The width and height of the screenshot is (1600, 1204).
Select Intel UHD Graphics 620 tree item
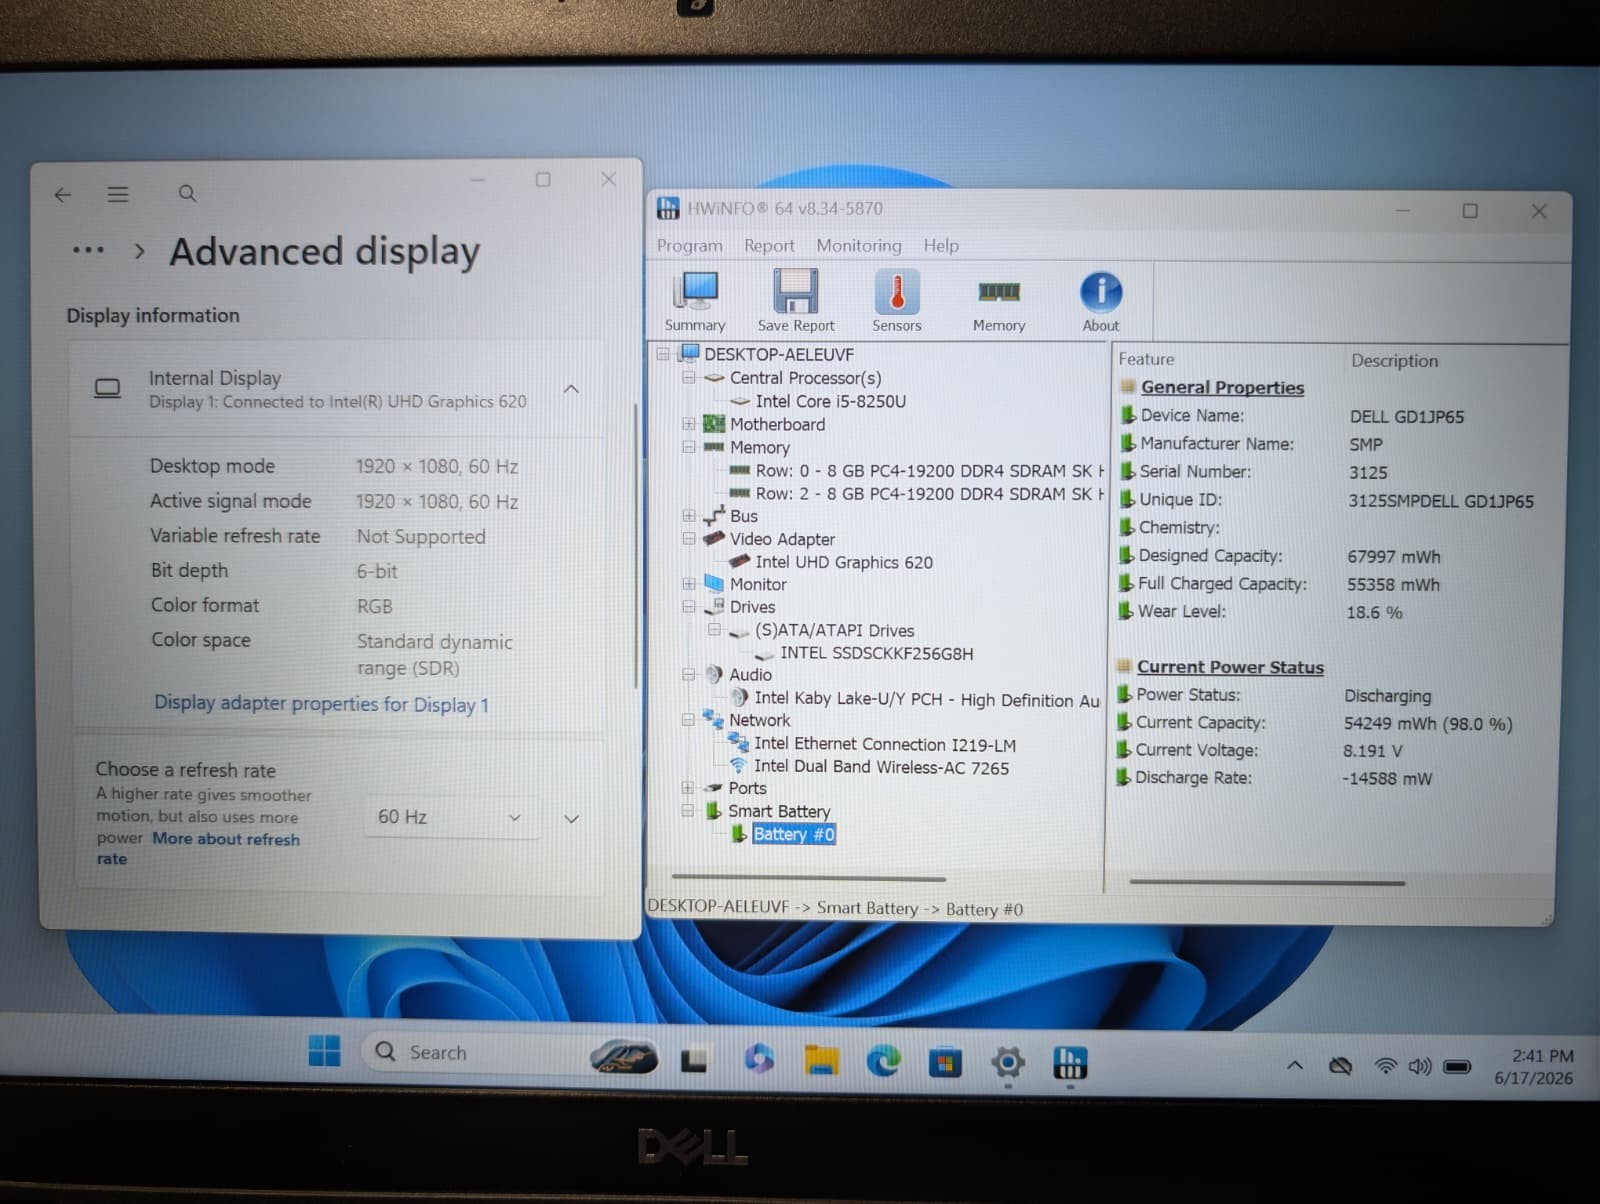(844, 562)
